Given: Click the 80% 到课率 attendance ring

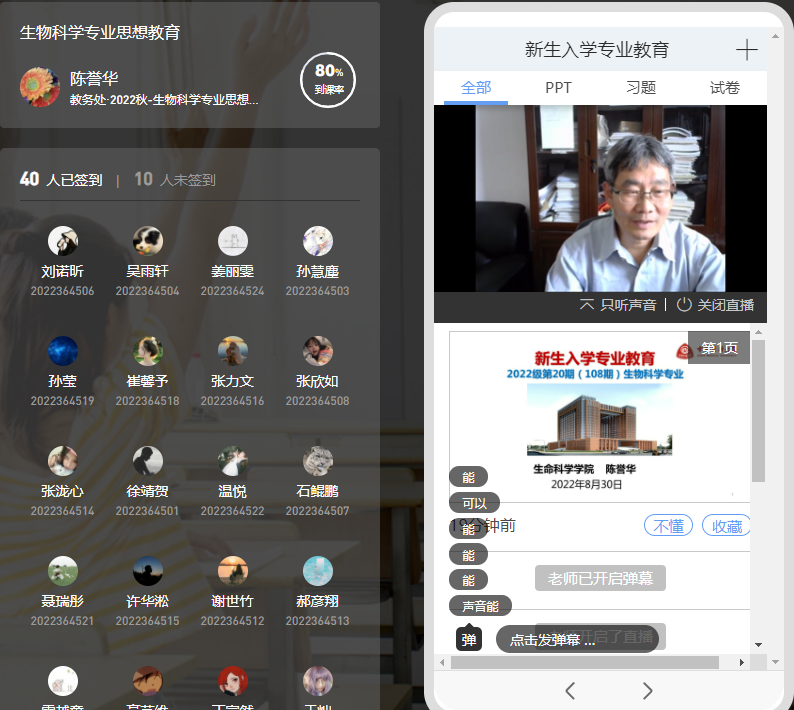Looking at the screenshot, I should (328, 78).
